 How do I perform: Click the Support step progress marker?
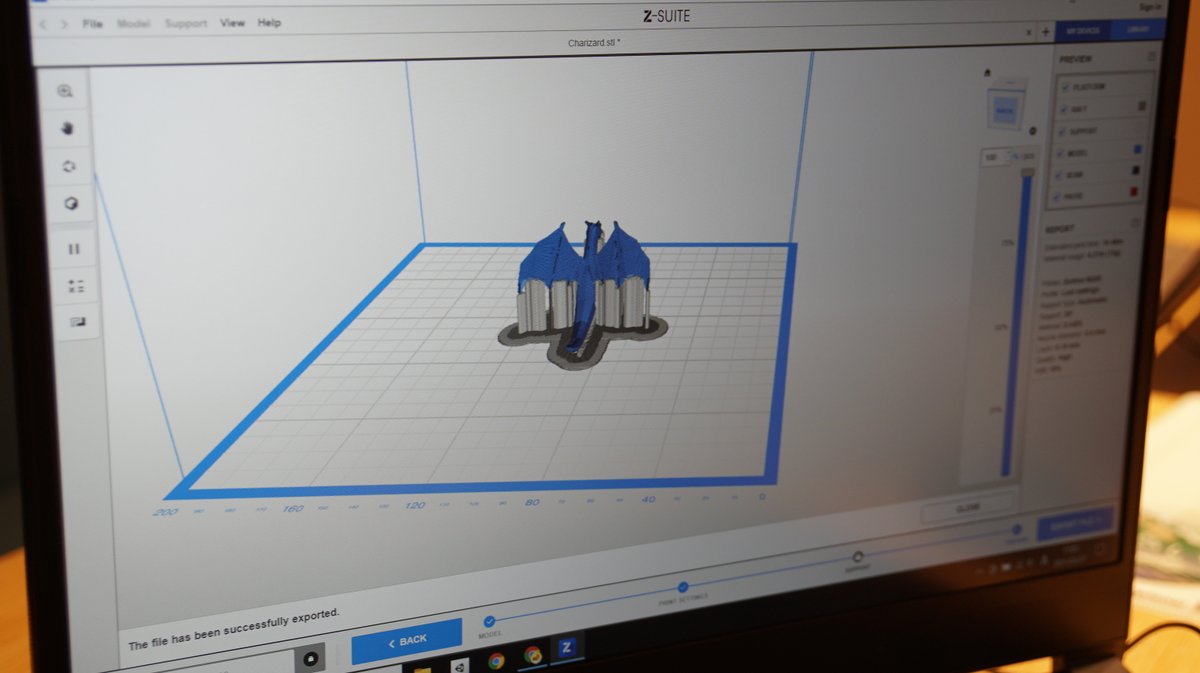(858, 557)
